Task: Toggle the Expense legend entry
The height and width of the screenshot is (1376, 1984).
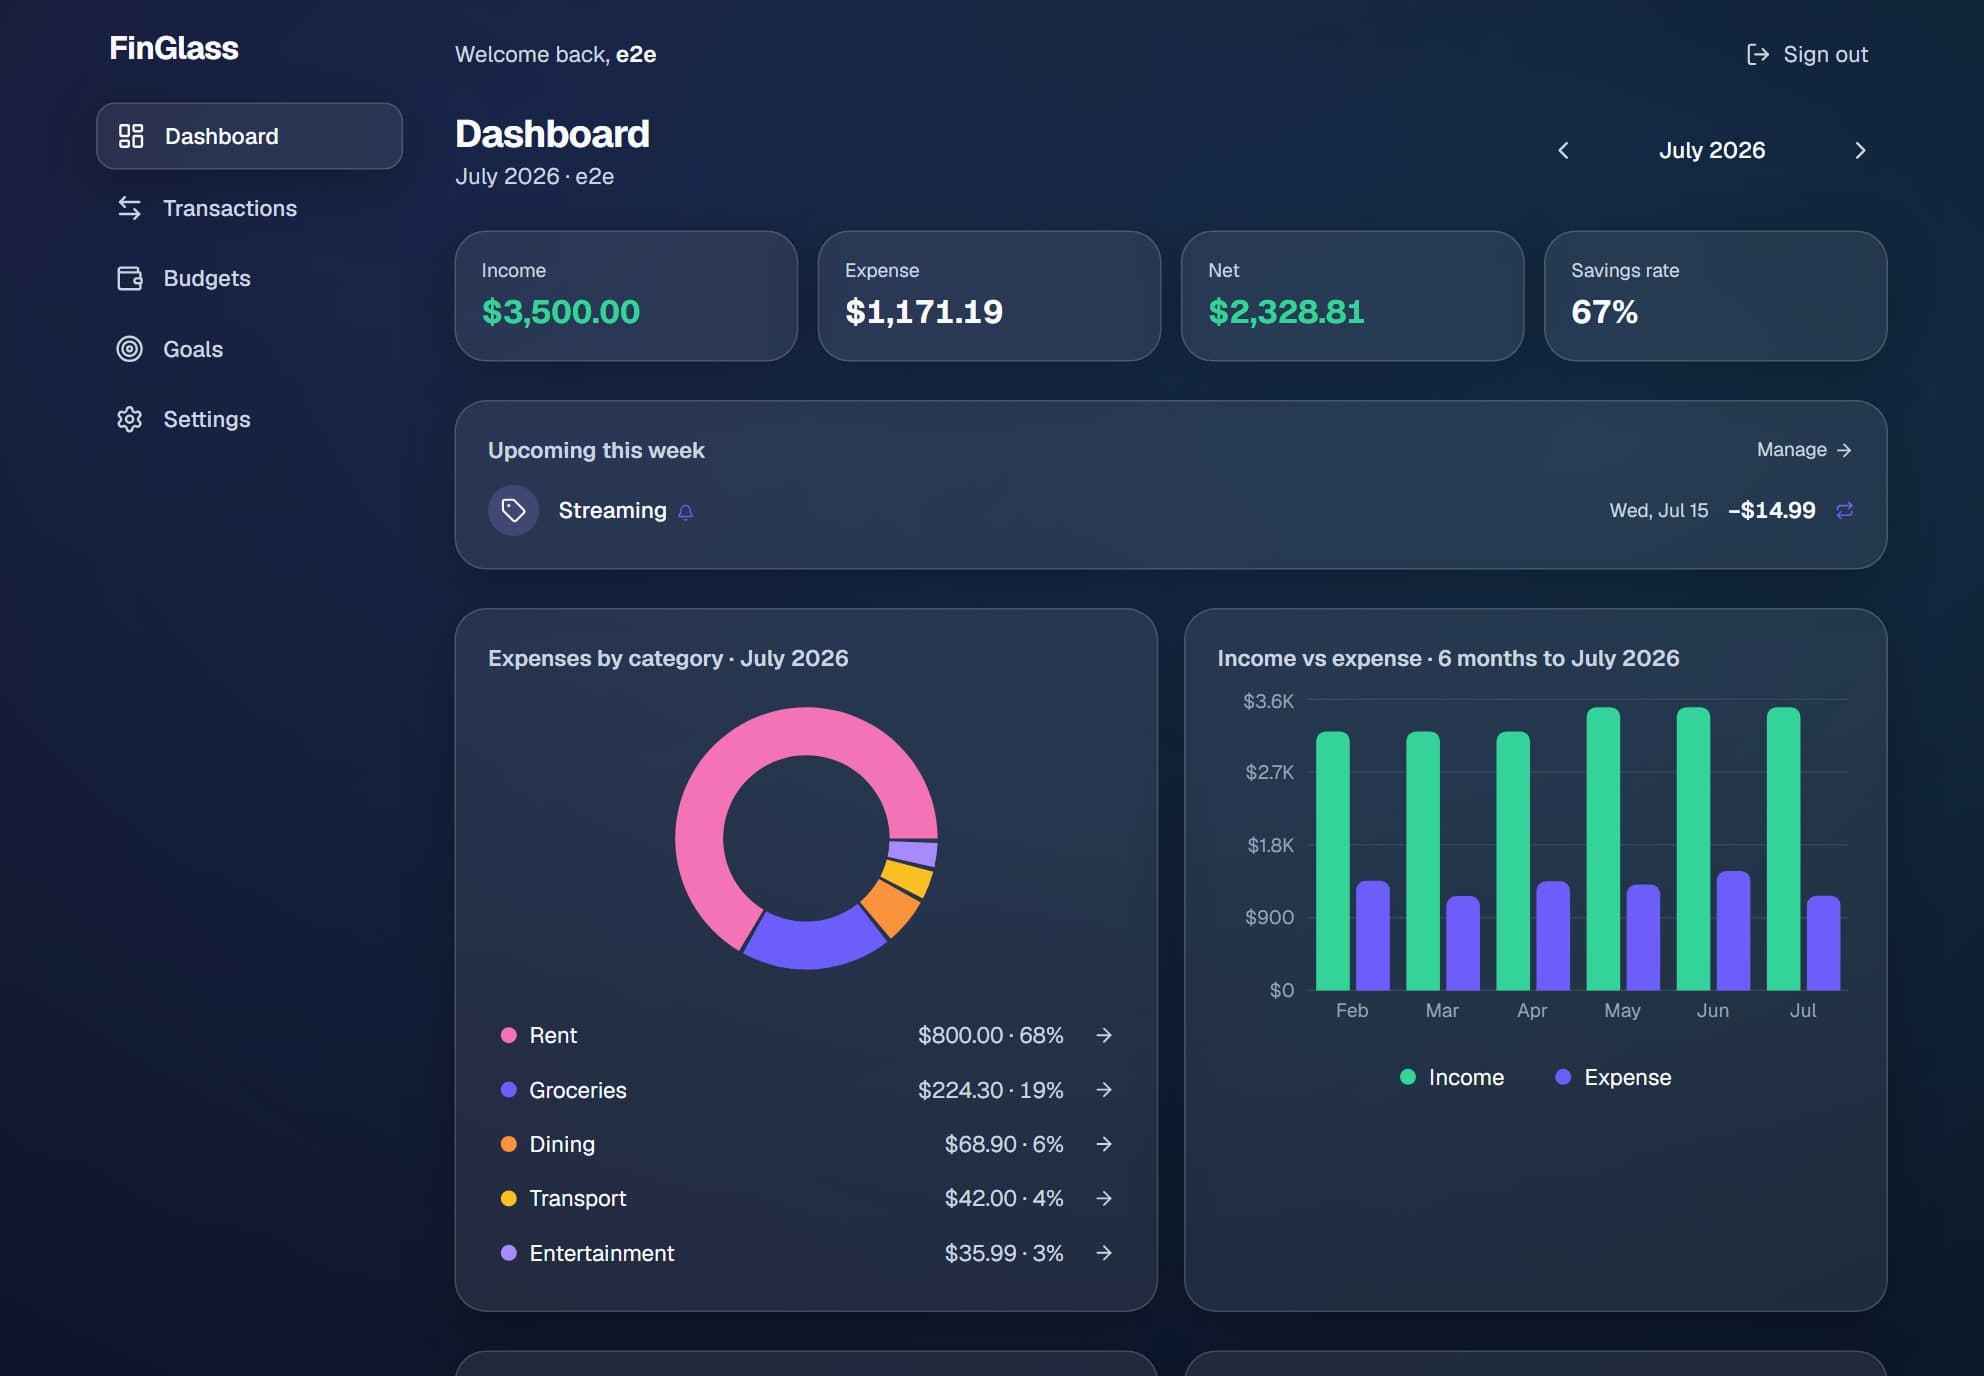Action: (1613, 1077)
